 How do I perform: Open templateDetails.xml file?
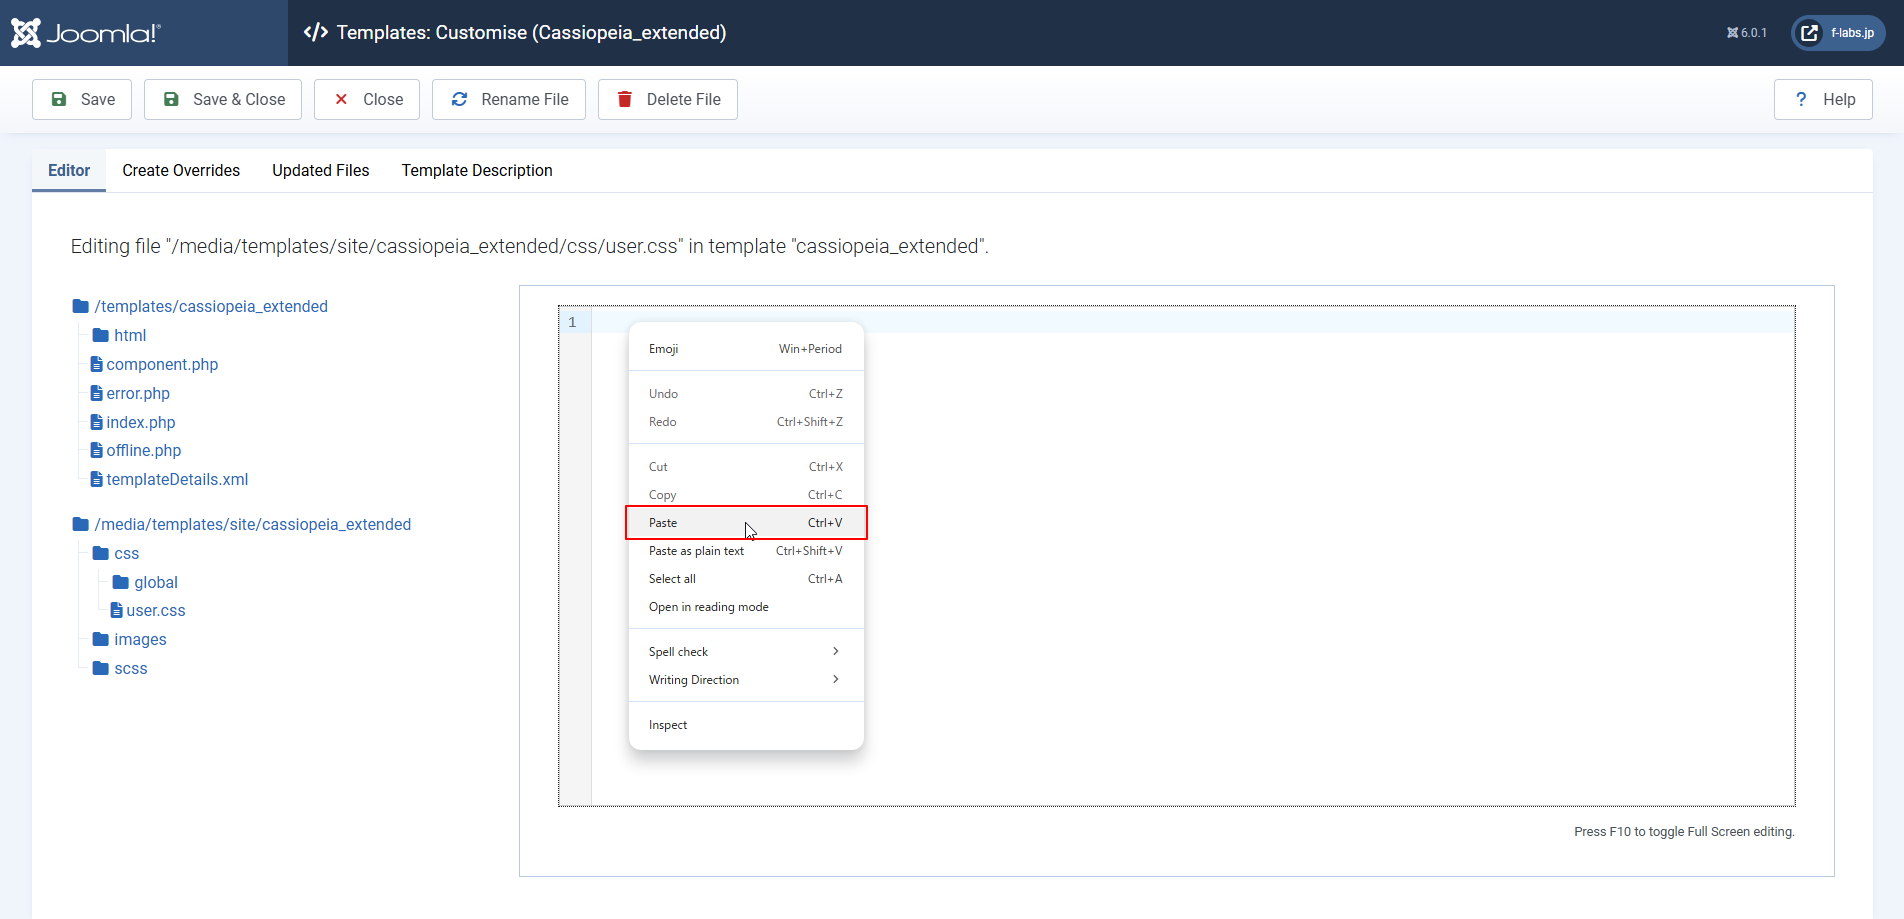[x=177, y=479]
